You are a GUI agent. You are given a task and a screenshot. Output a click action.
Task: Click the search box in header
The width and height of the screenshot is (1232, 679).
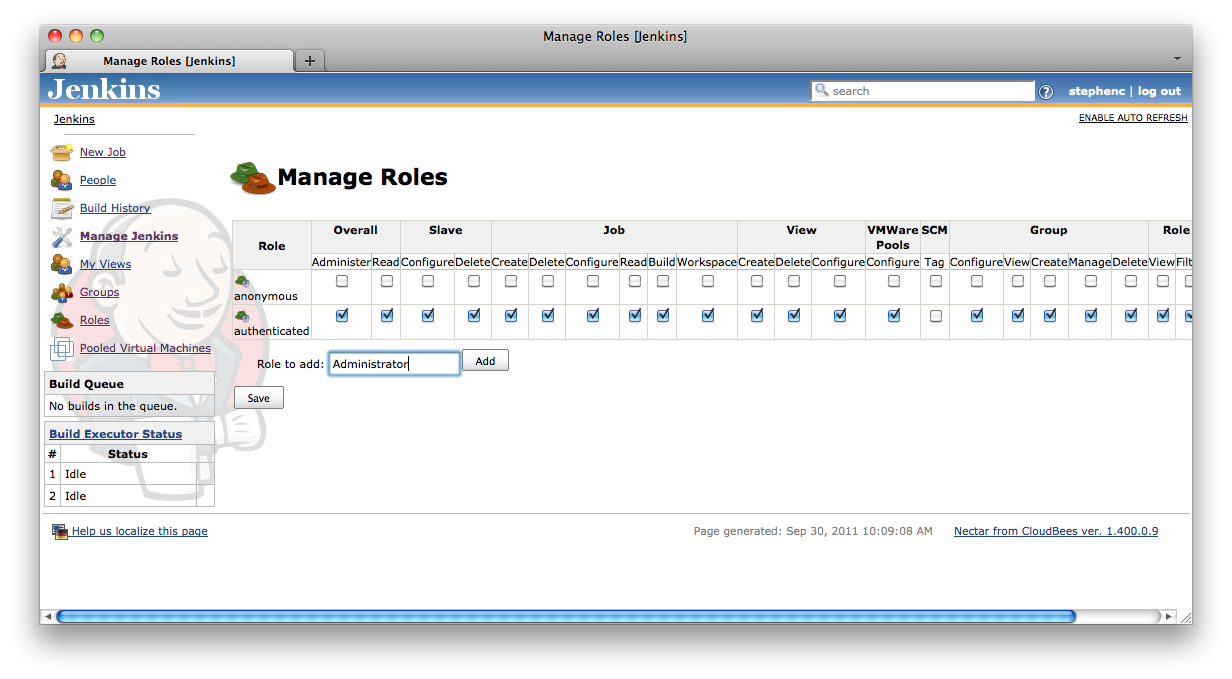point(922,91)
